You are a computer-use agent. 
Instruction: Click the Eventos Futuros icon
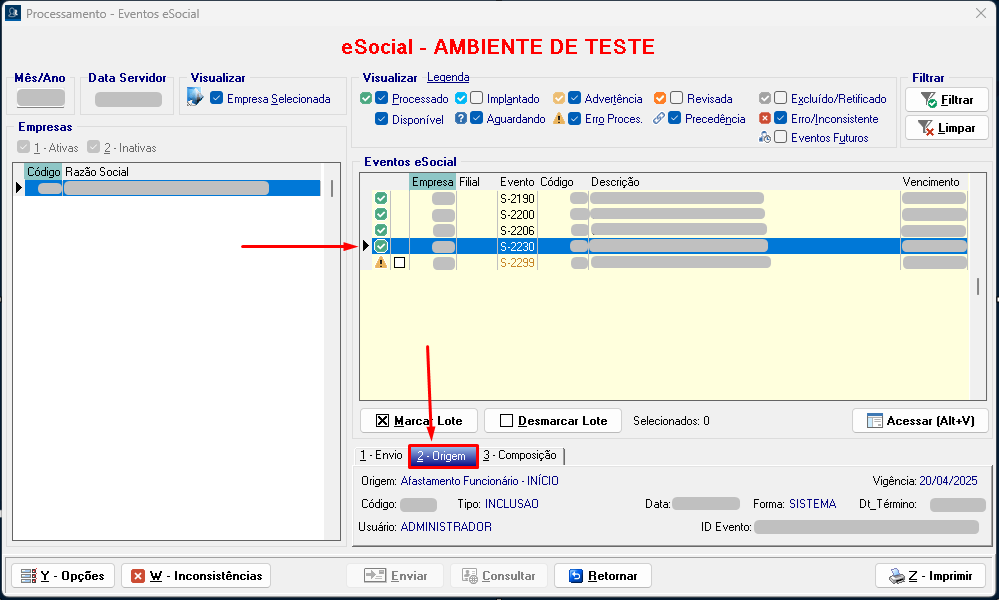[765, 138]
